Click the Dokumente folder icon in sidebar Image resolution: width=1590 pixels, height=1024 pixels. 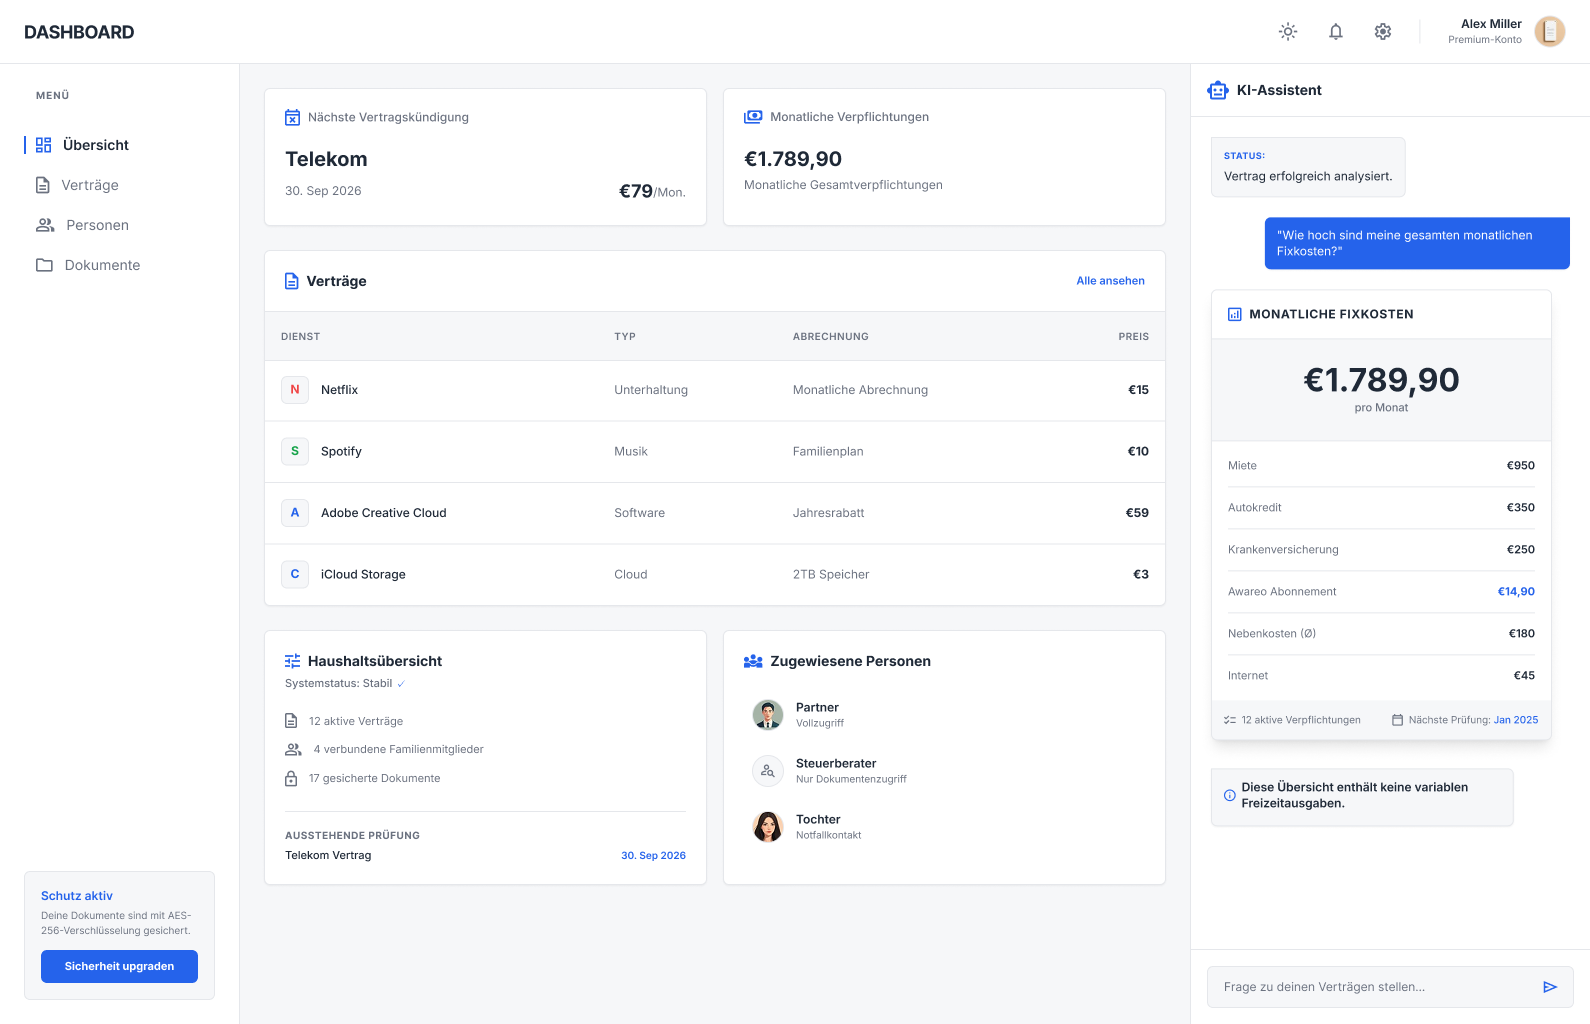44,265
